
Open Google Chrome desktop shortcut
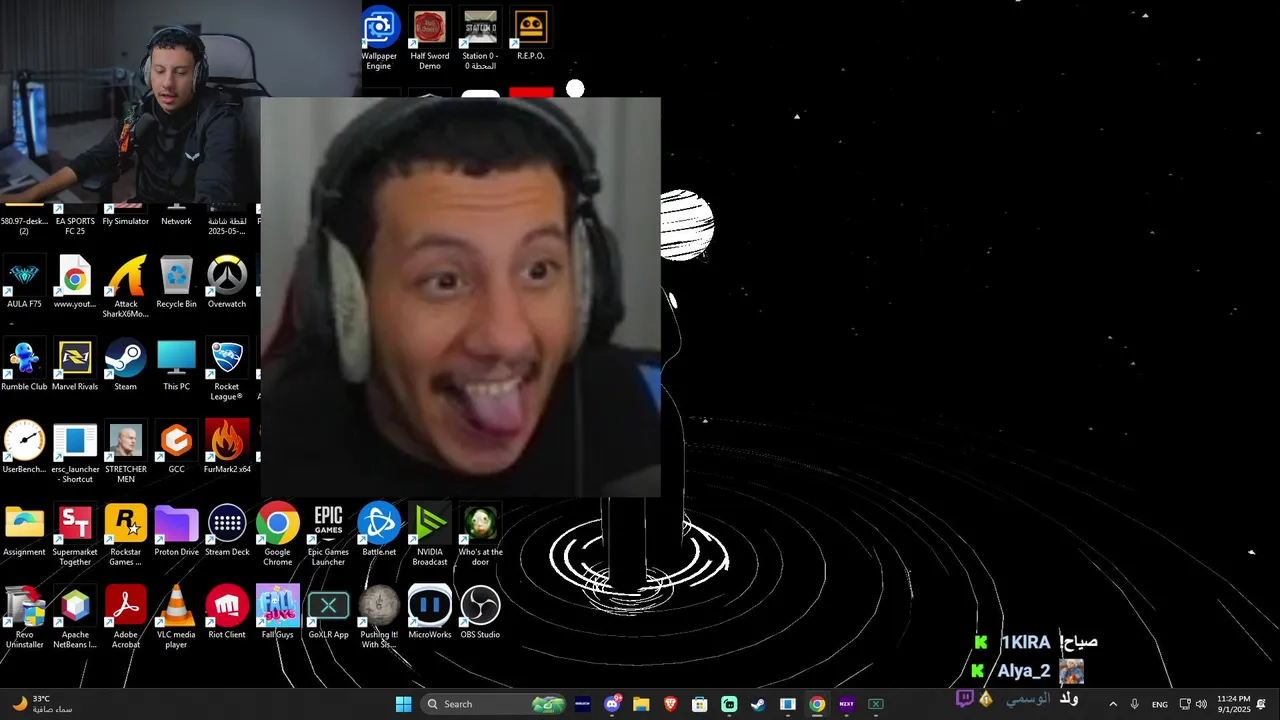[277, 536]
